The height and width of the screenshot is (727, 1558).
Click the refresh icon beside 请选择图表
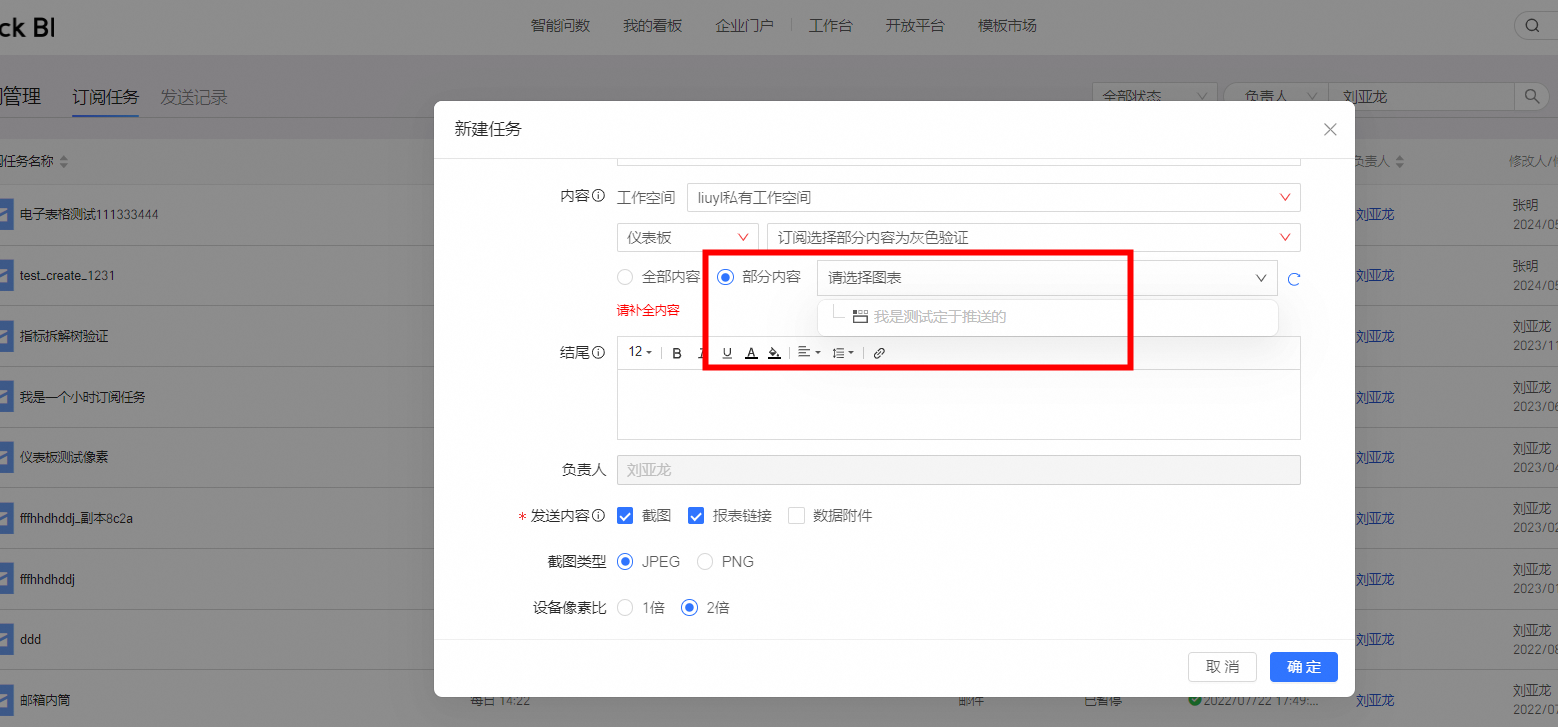1293,279
